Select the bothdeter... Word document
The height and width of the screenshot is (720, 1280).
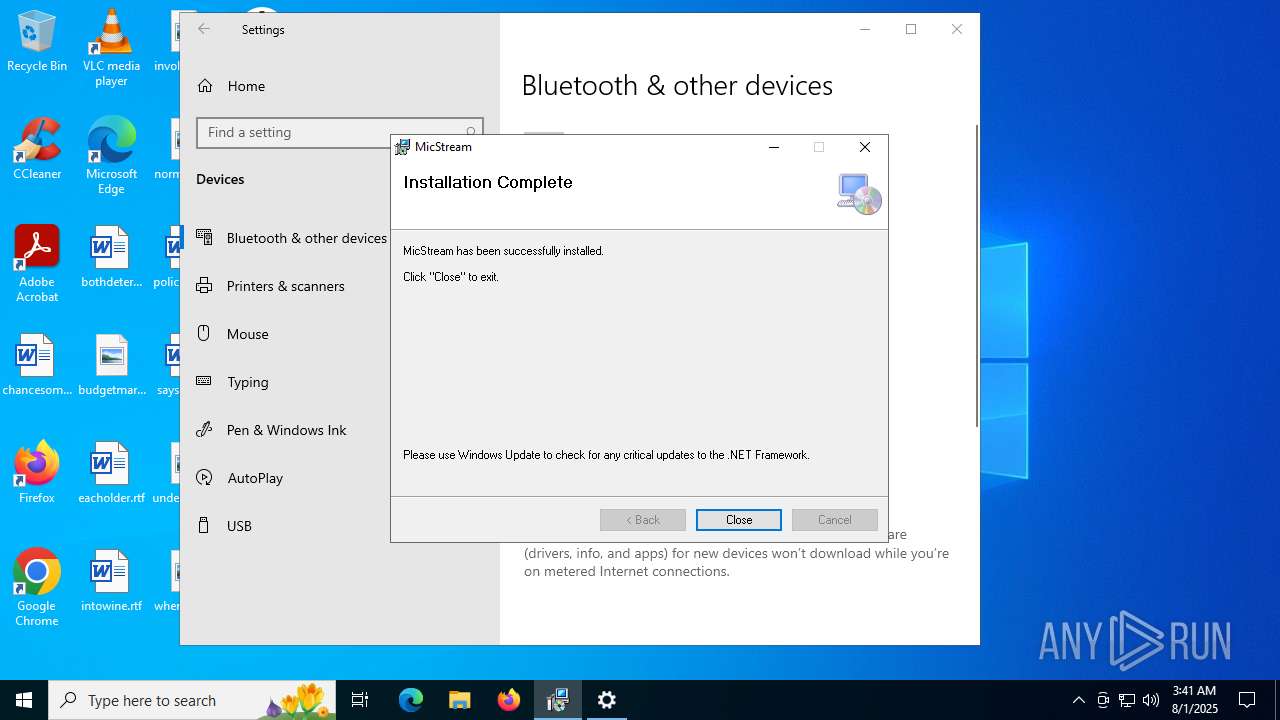point(111,258)
